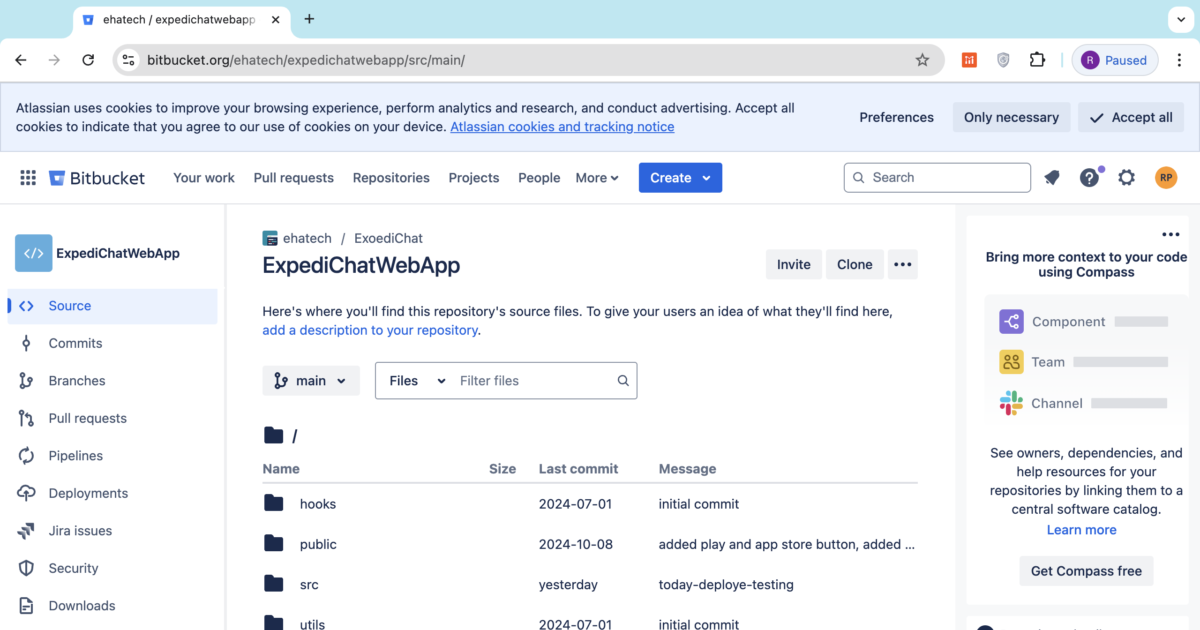
Task: Click the ehatech workspace icon in breadcrumb
Action: point(270,238)
